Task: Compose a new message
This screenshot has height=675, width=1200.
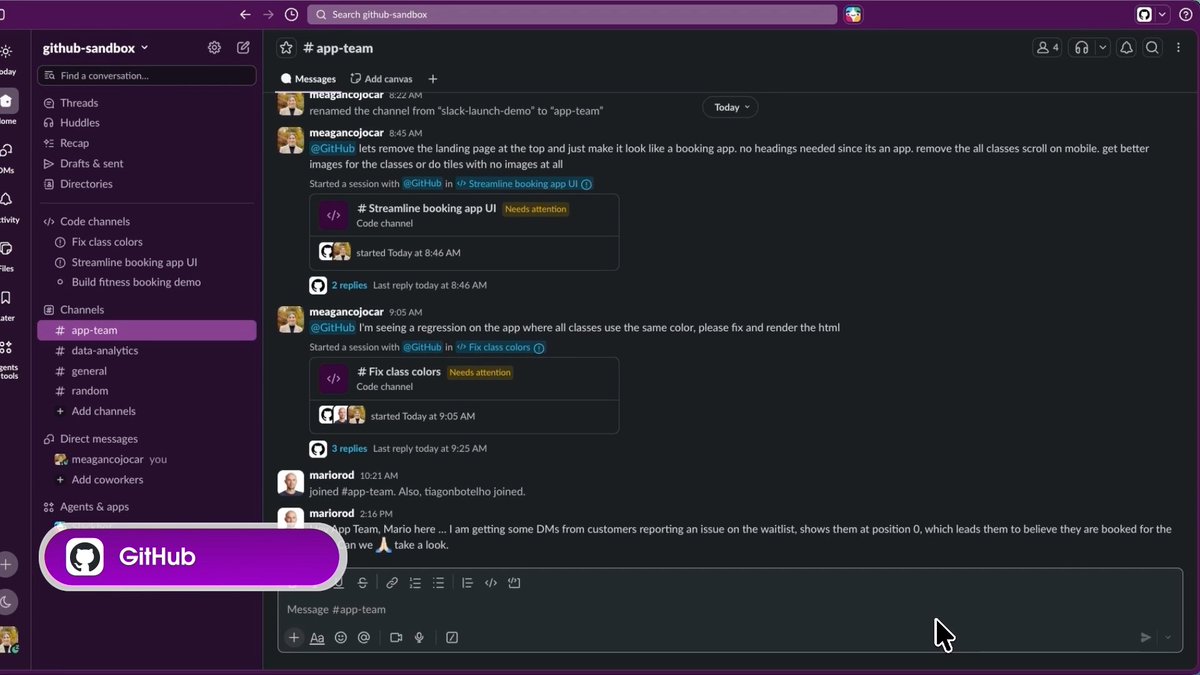Action: [243, 47]
